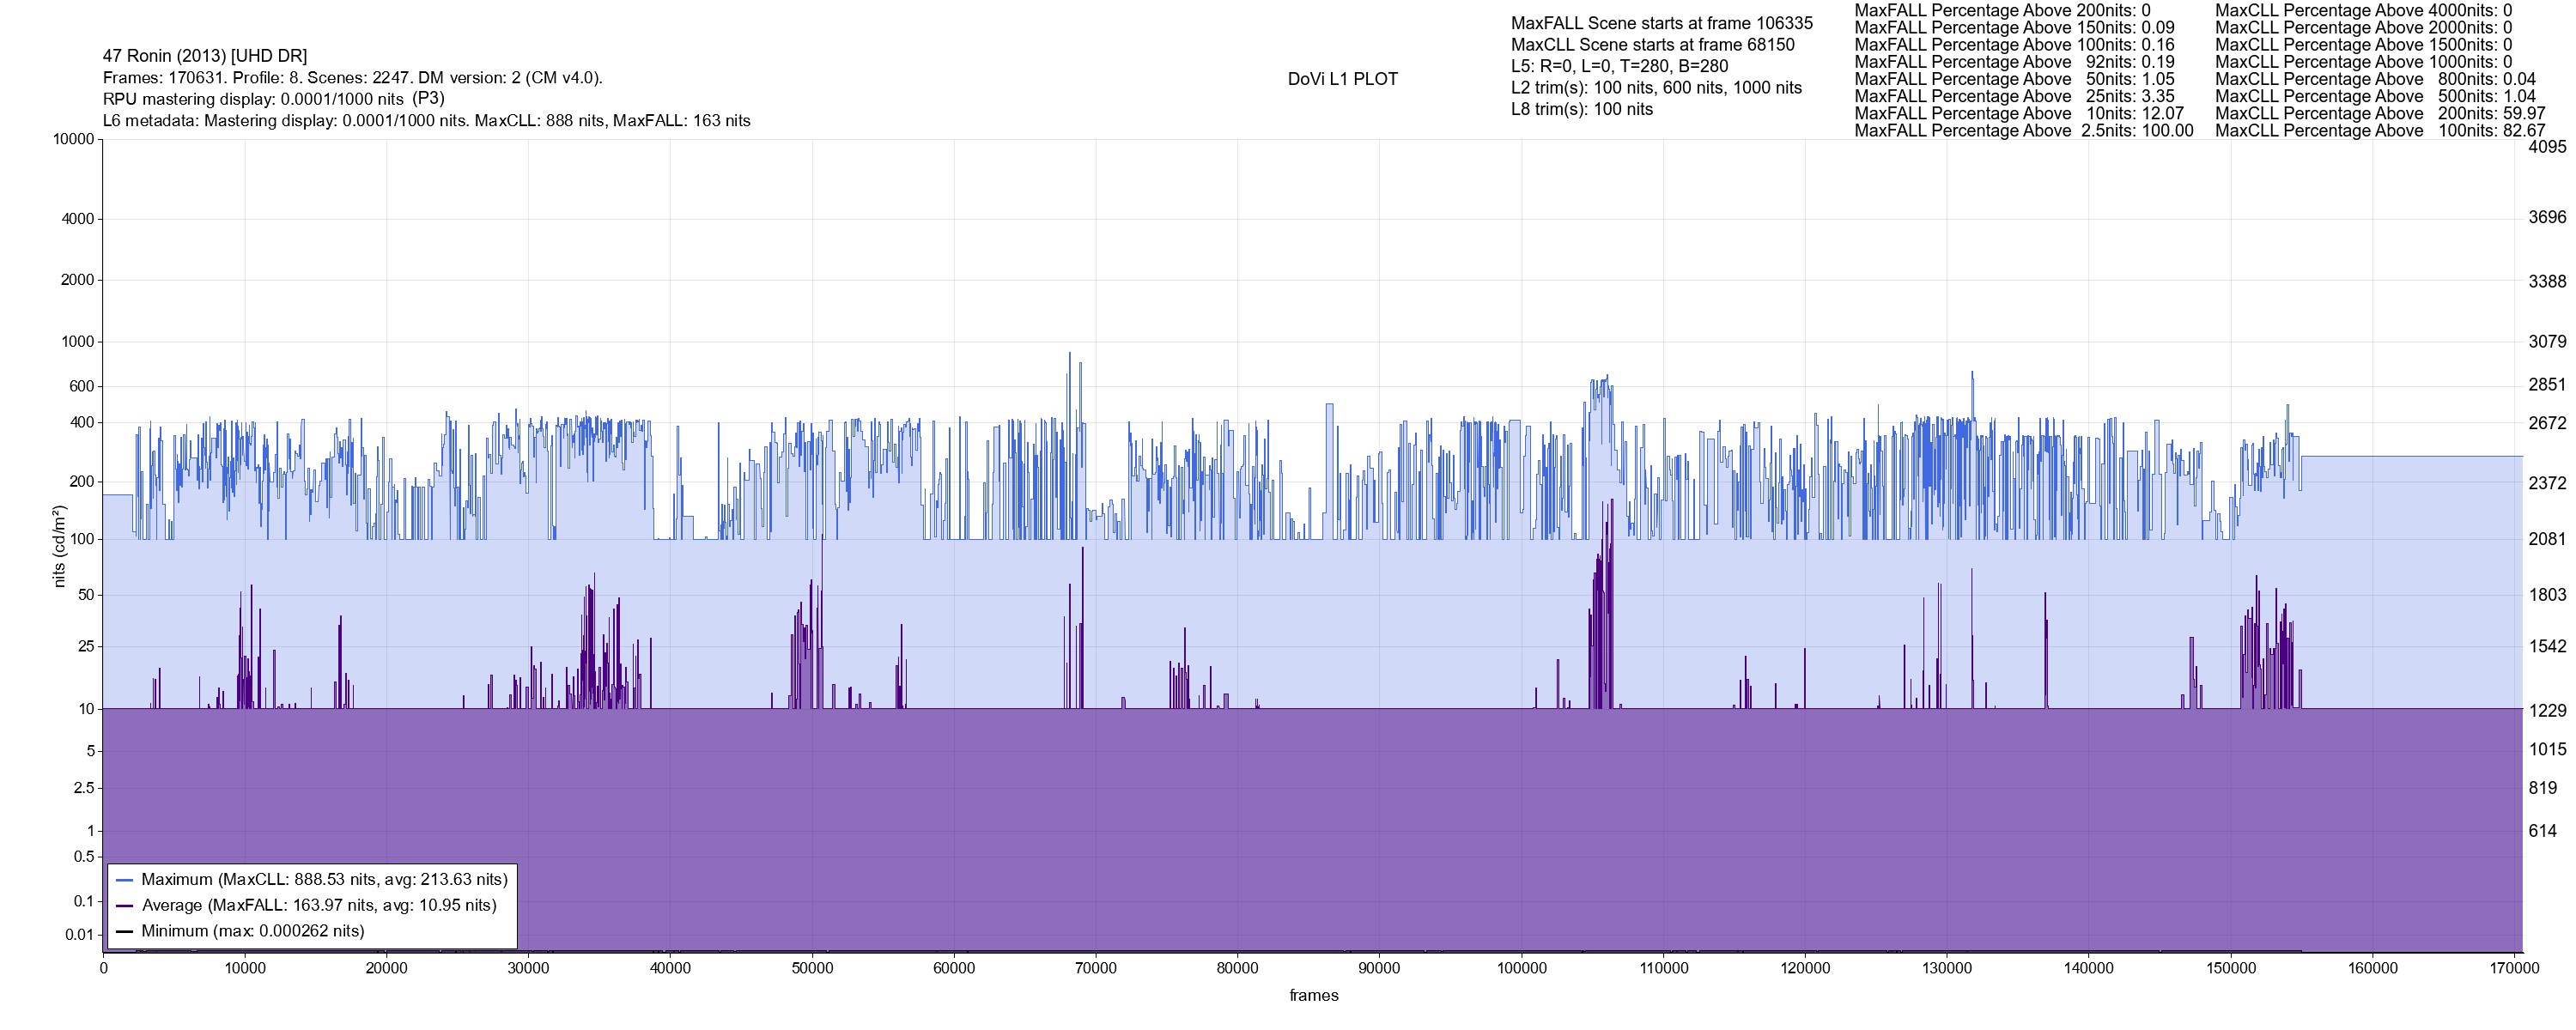Click the 170000 tick on the frames axis

(x=2514, y=968)
